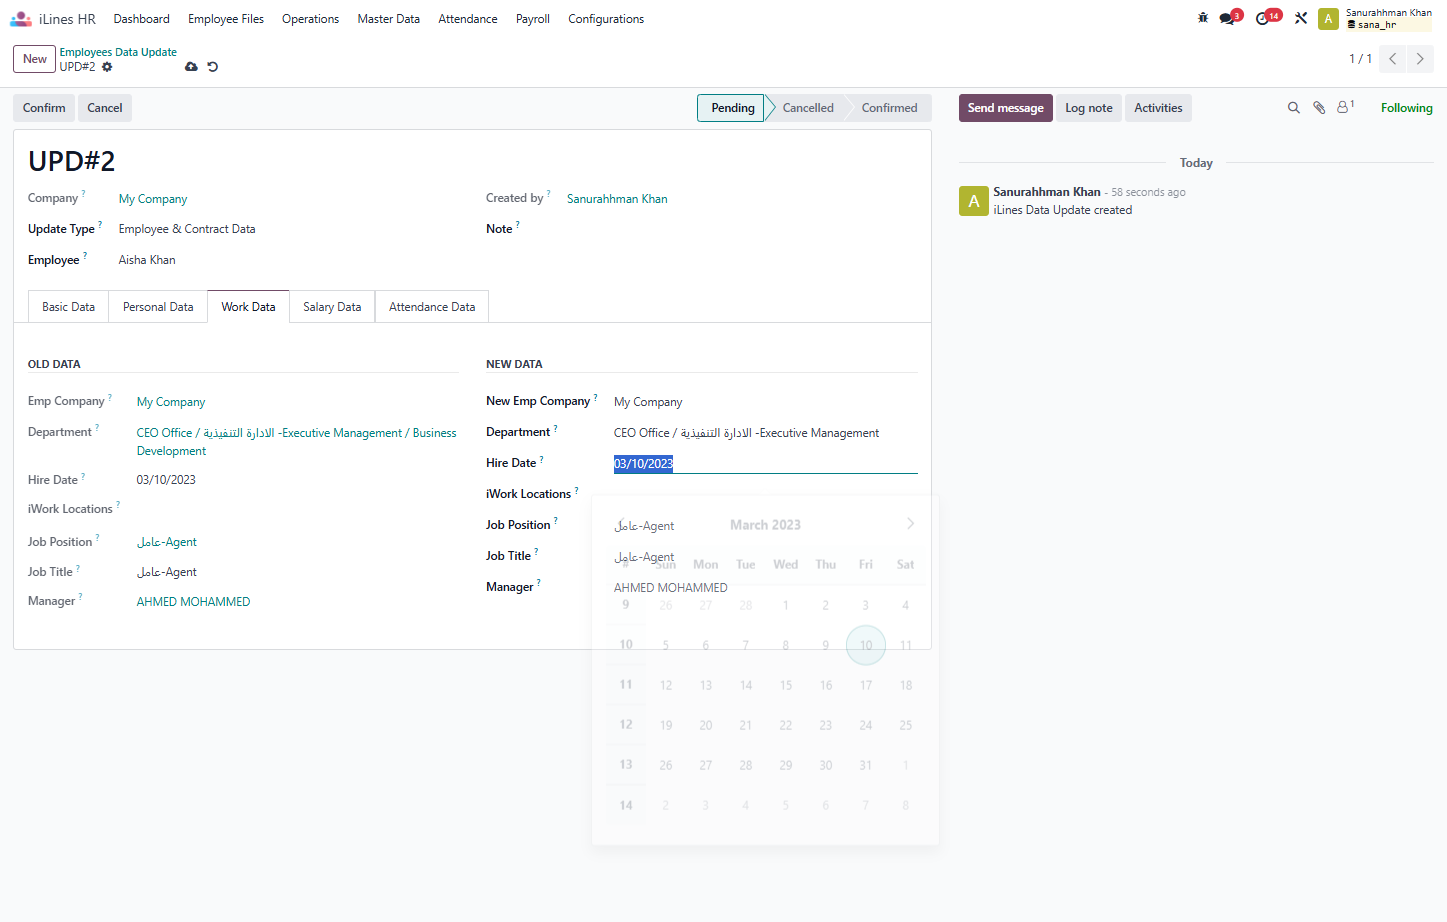The width and height of the screenshot is (1447, 922).
Task: Open the AHMED MOHAMMED manager link in Old Data
Action: 193,602
